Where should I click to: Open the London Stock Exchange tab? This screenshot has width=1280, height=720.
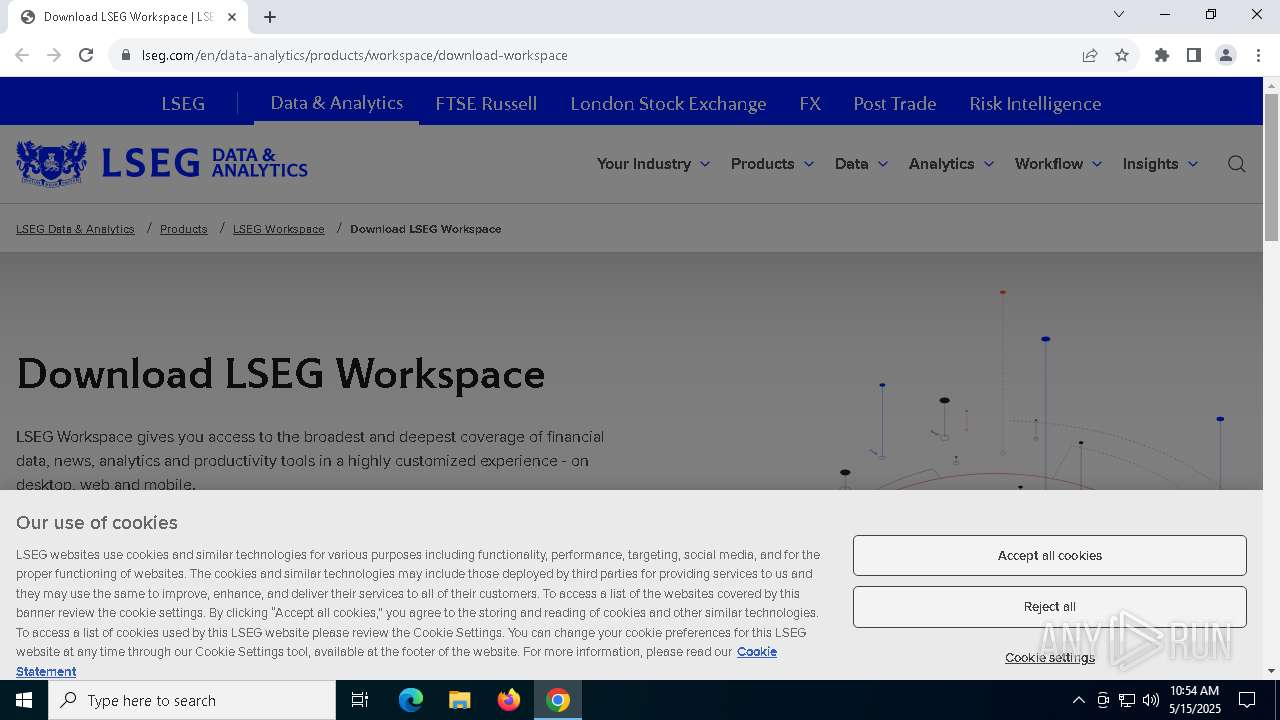pos(668,104)
